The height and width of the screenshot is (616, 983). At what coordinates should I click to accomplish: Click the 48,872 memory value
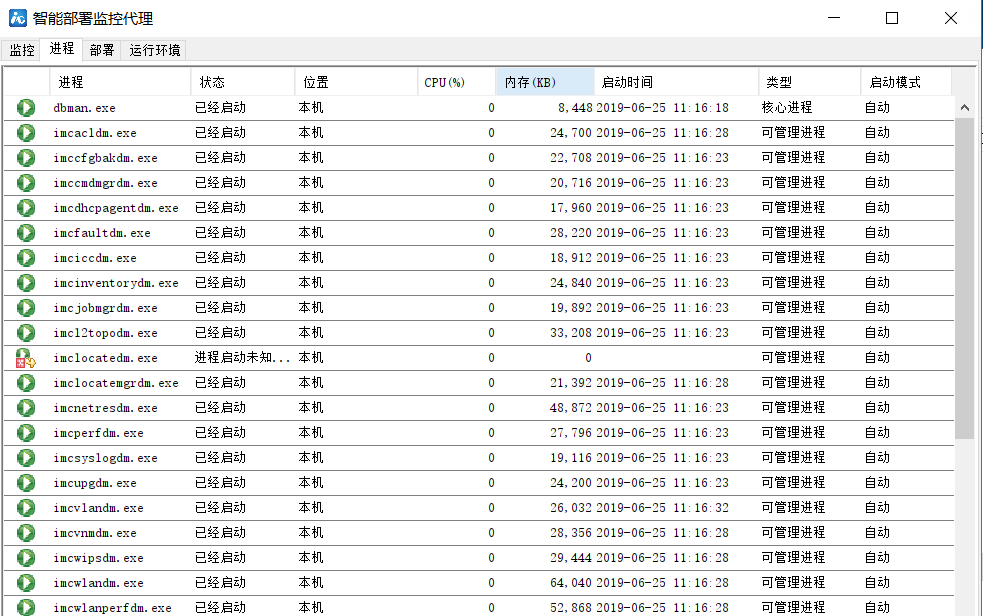coord(571,408)
